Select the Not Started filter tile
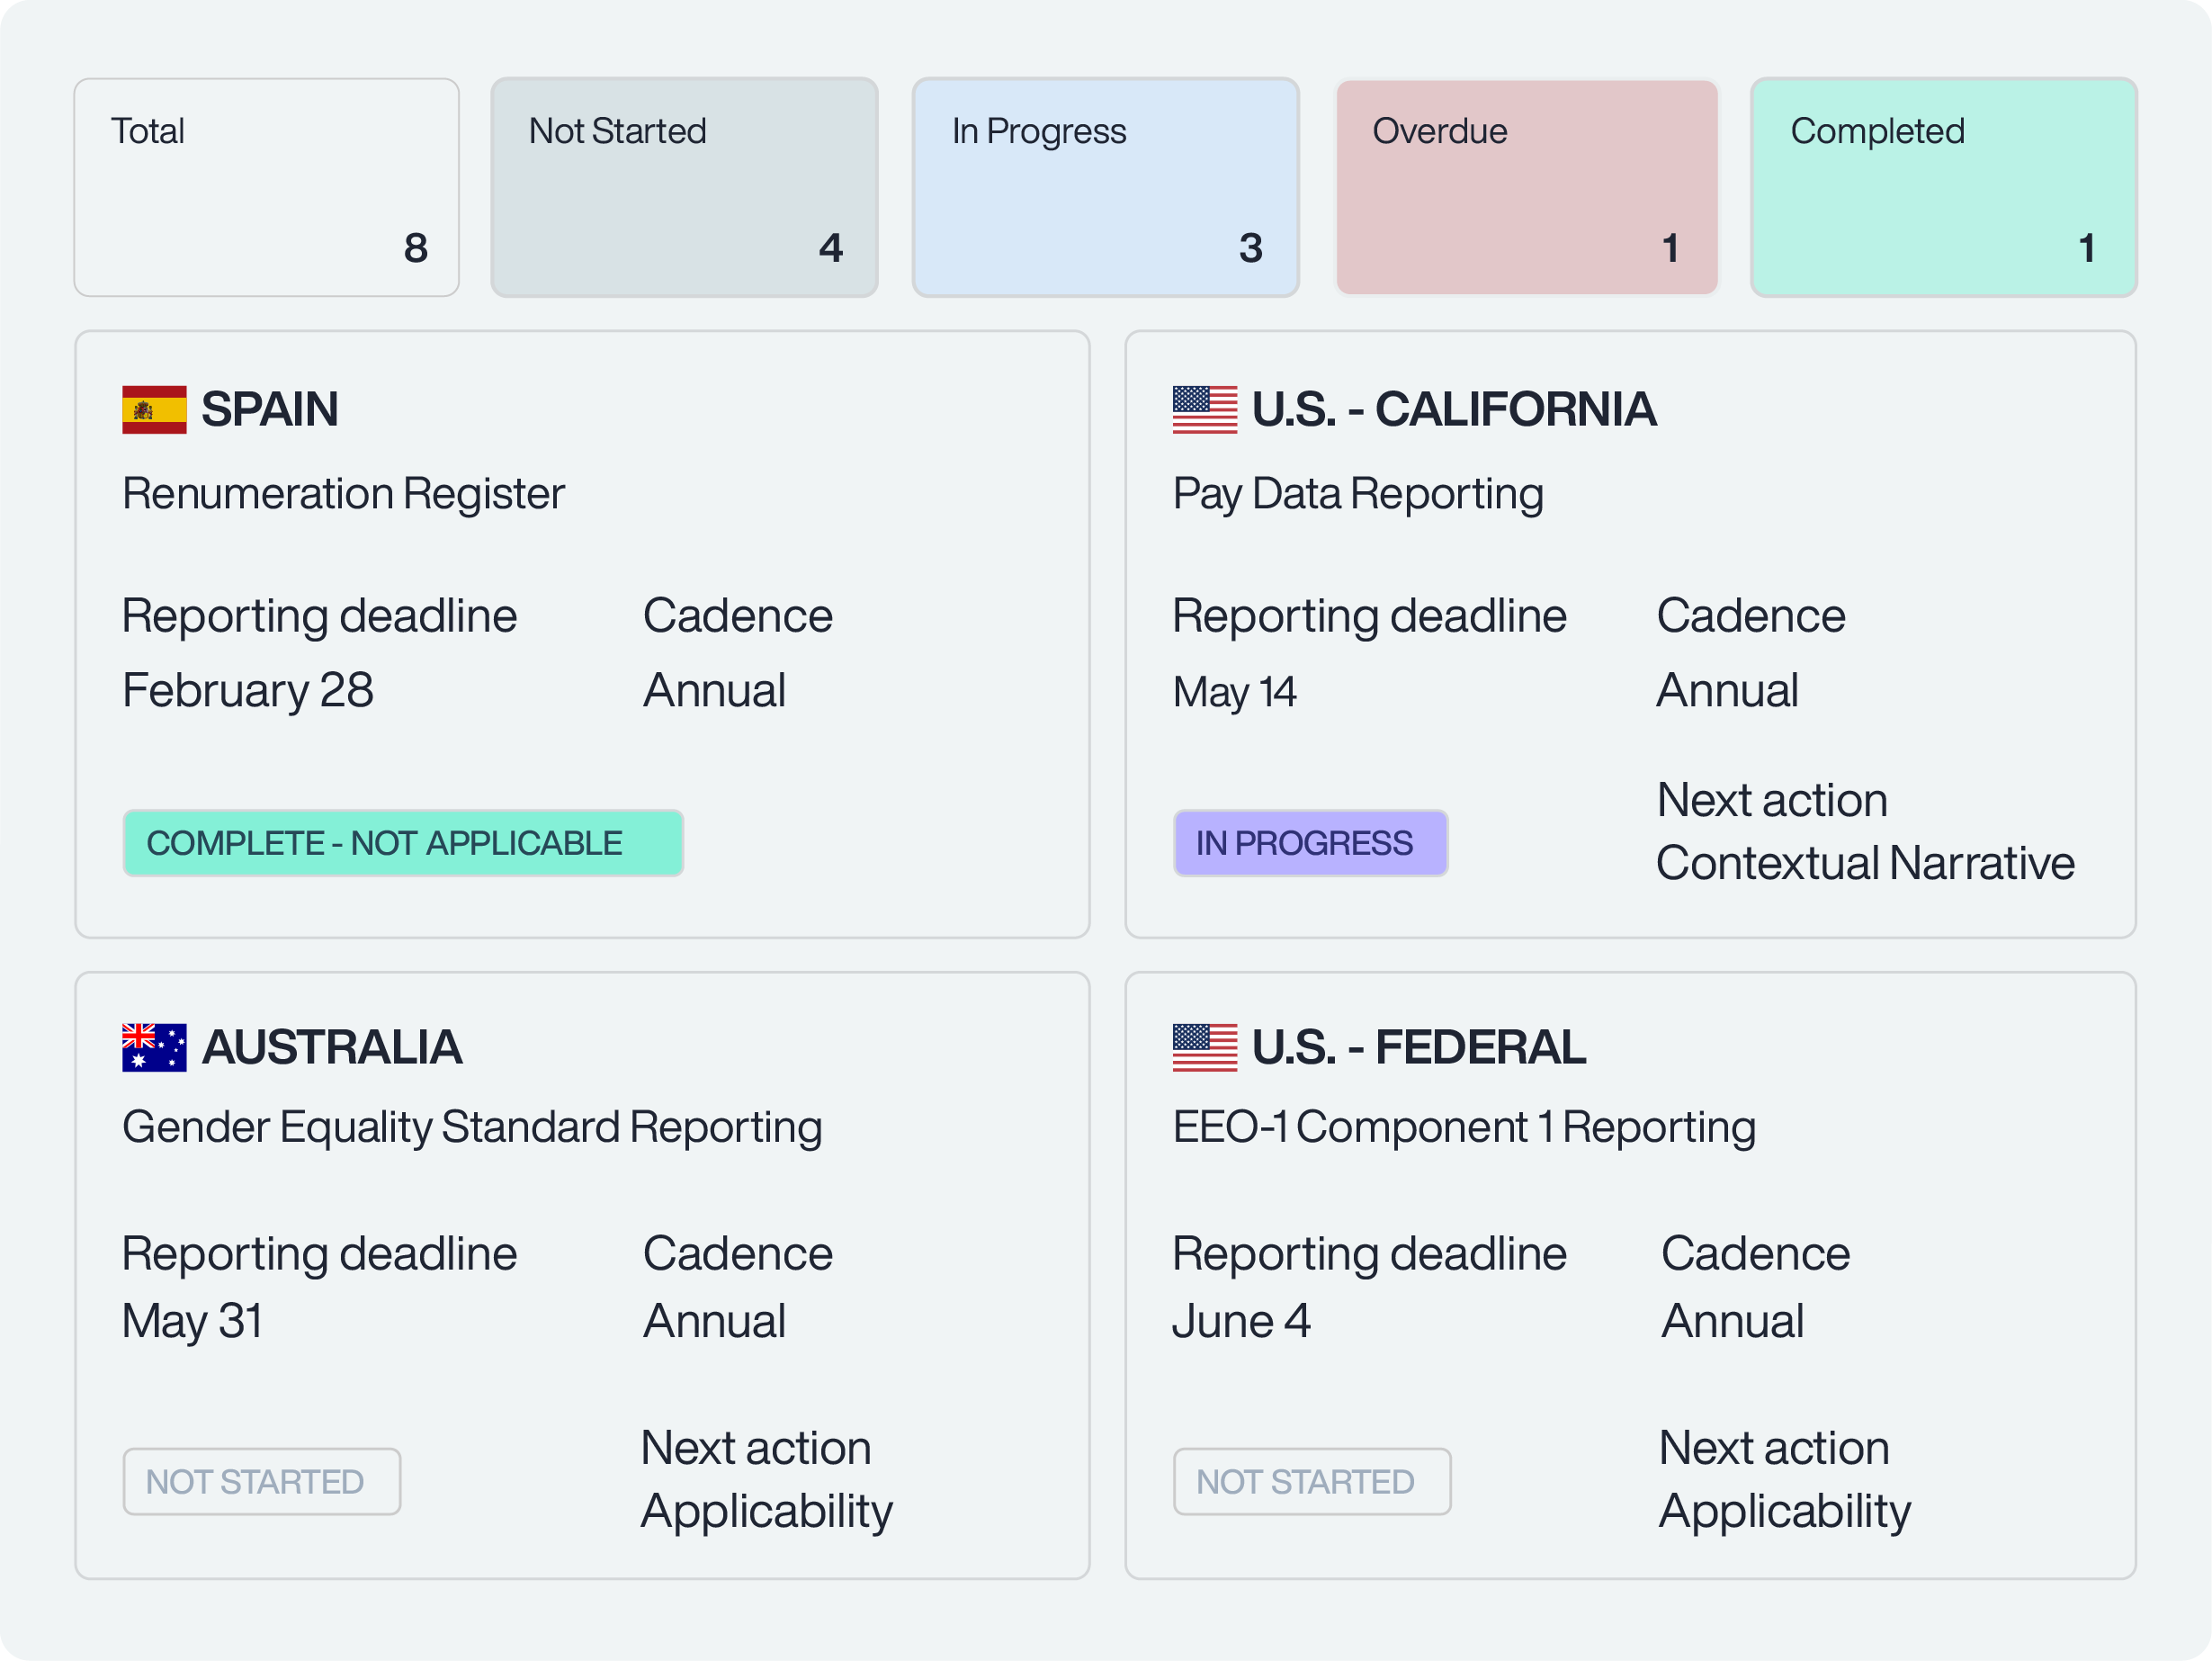 tap(685, 188)
